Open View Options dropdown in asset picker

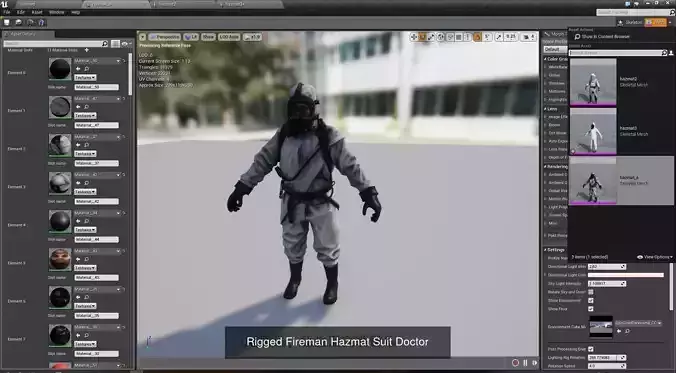coord(654,257)
